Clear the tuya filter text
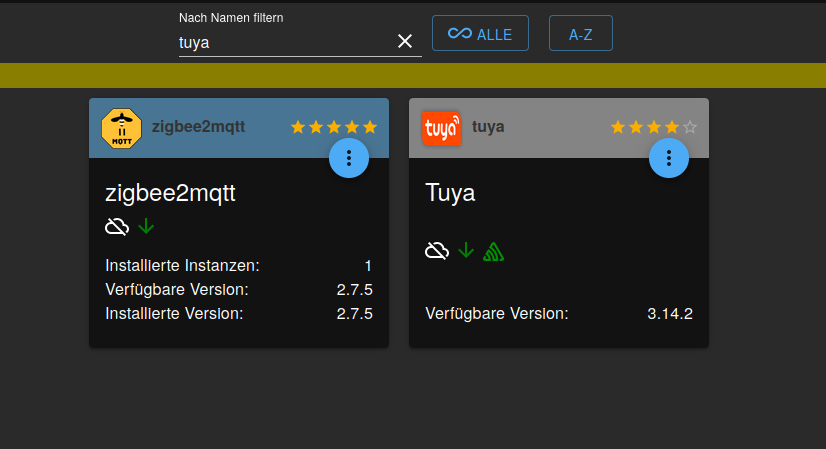 (x=405, y=41)
